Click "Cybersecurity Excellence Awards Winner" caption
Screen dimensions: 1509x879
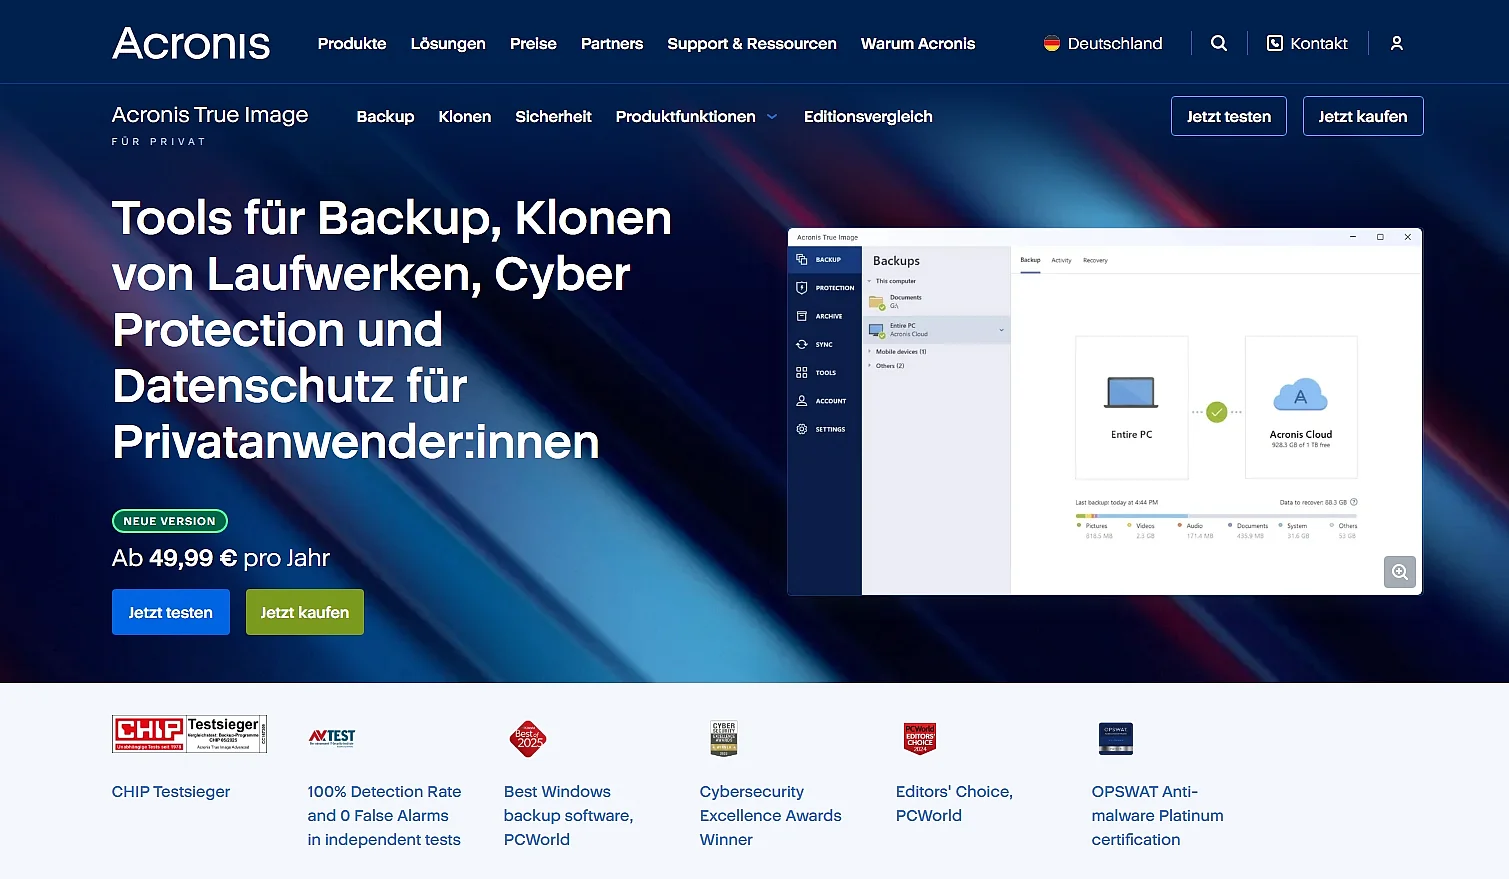click(x=771, y=816)
